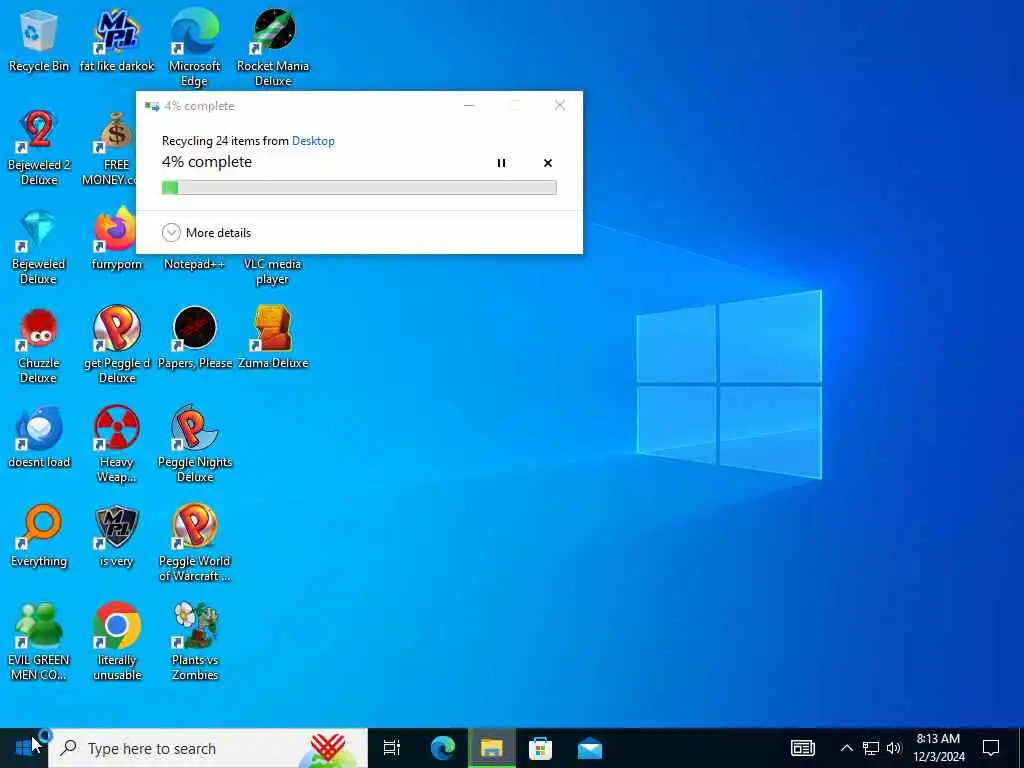Pause the recycling operation

pyautogui.click(x=501, y=163)
